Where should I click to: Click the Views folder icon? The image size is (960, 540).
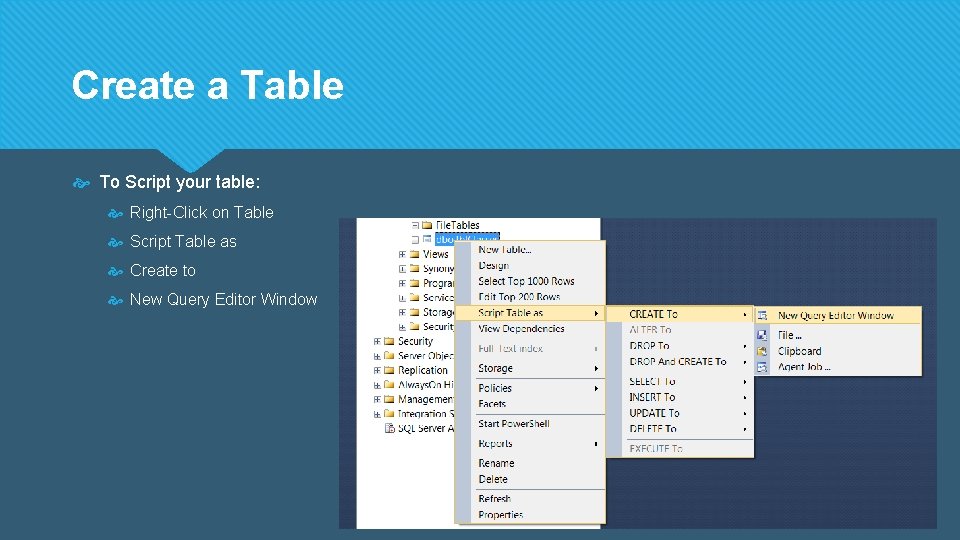coord(414,254)
